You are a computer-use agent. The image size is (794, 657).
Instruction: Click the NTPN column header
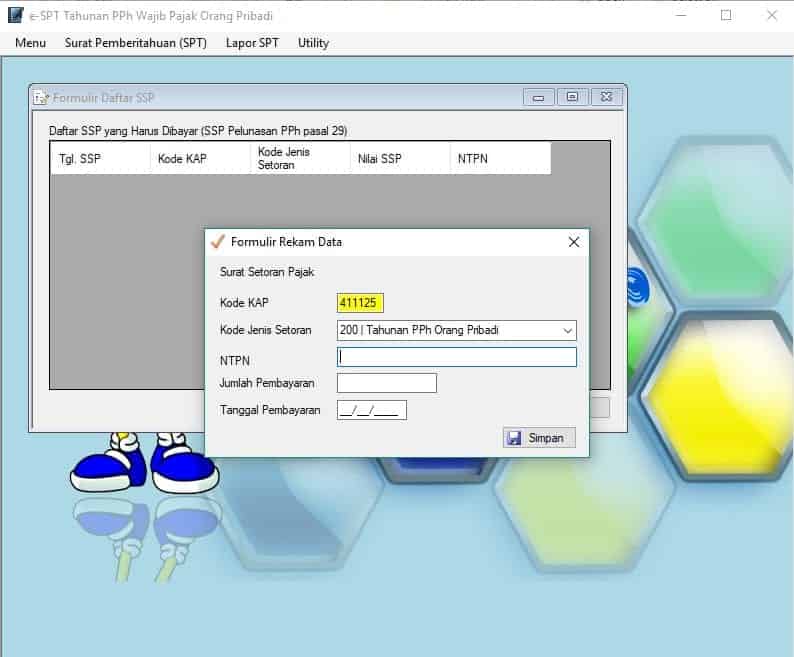pos(500,159)
